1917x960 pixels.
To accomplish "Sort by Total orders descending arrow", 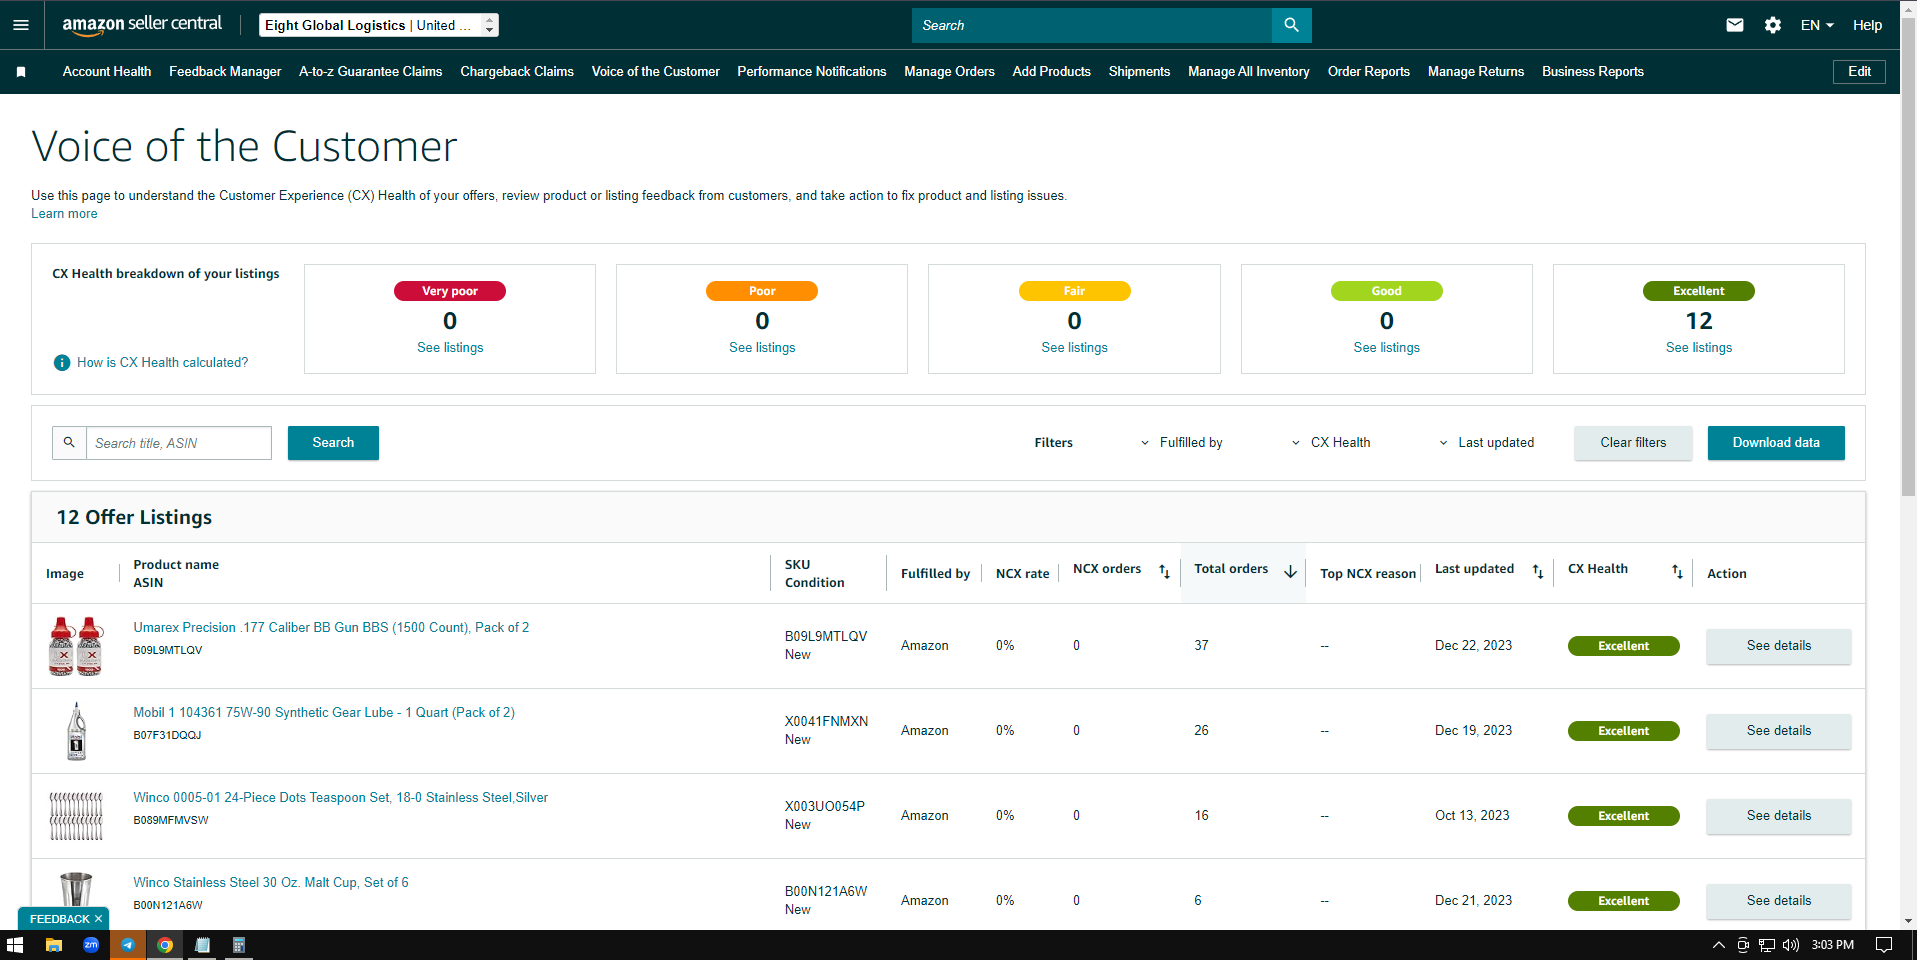I will 1291,571.
